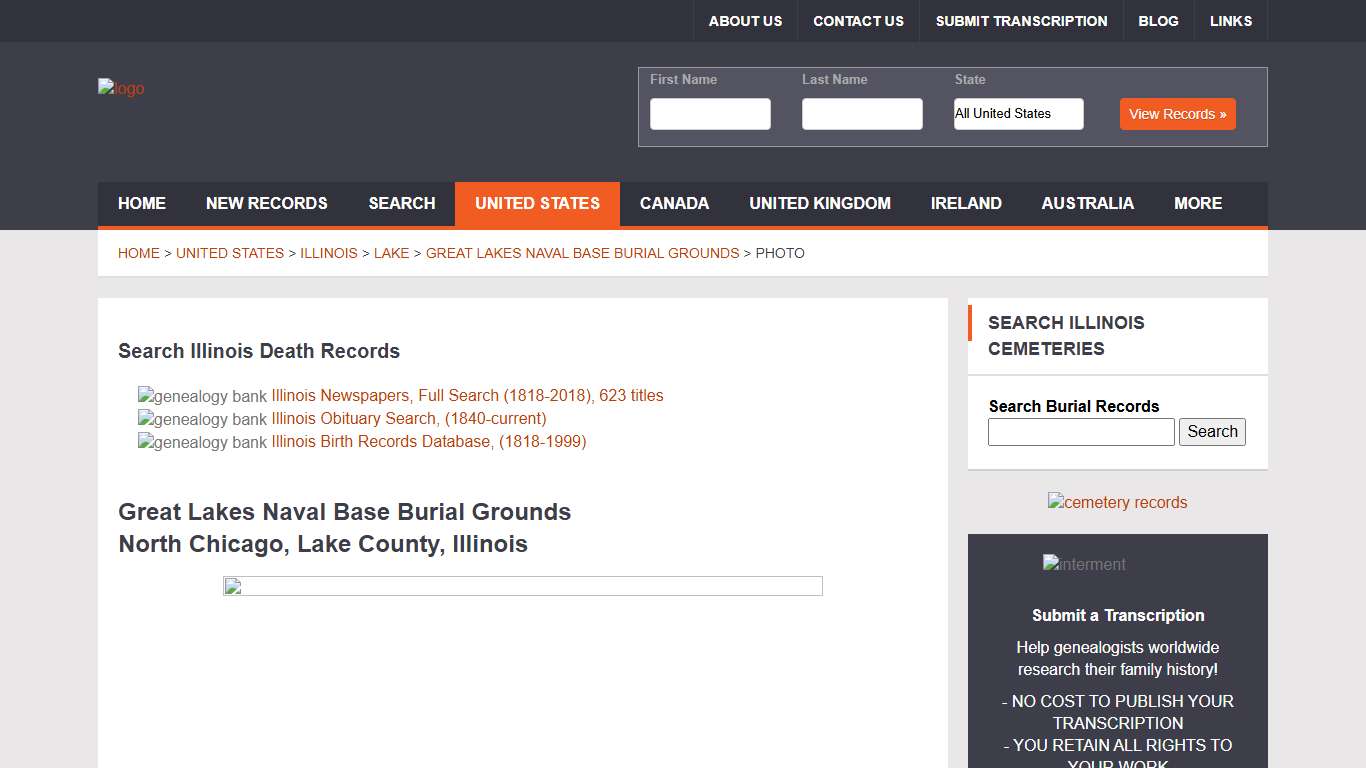Click the Search button for burial records
This screenshot has width=1366, height=768.
coord(1212,432)
